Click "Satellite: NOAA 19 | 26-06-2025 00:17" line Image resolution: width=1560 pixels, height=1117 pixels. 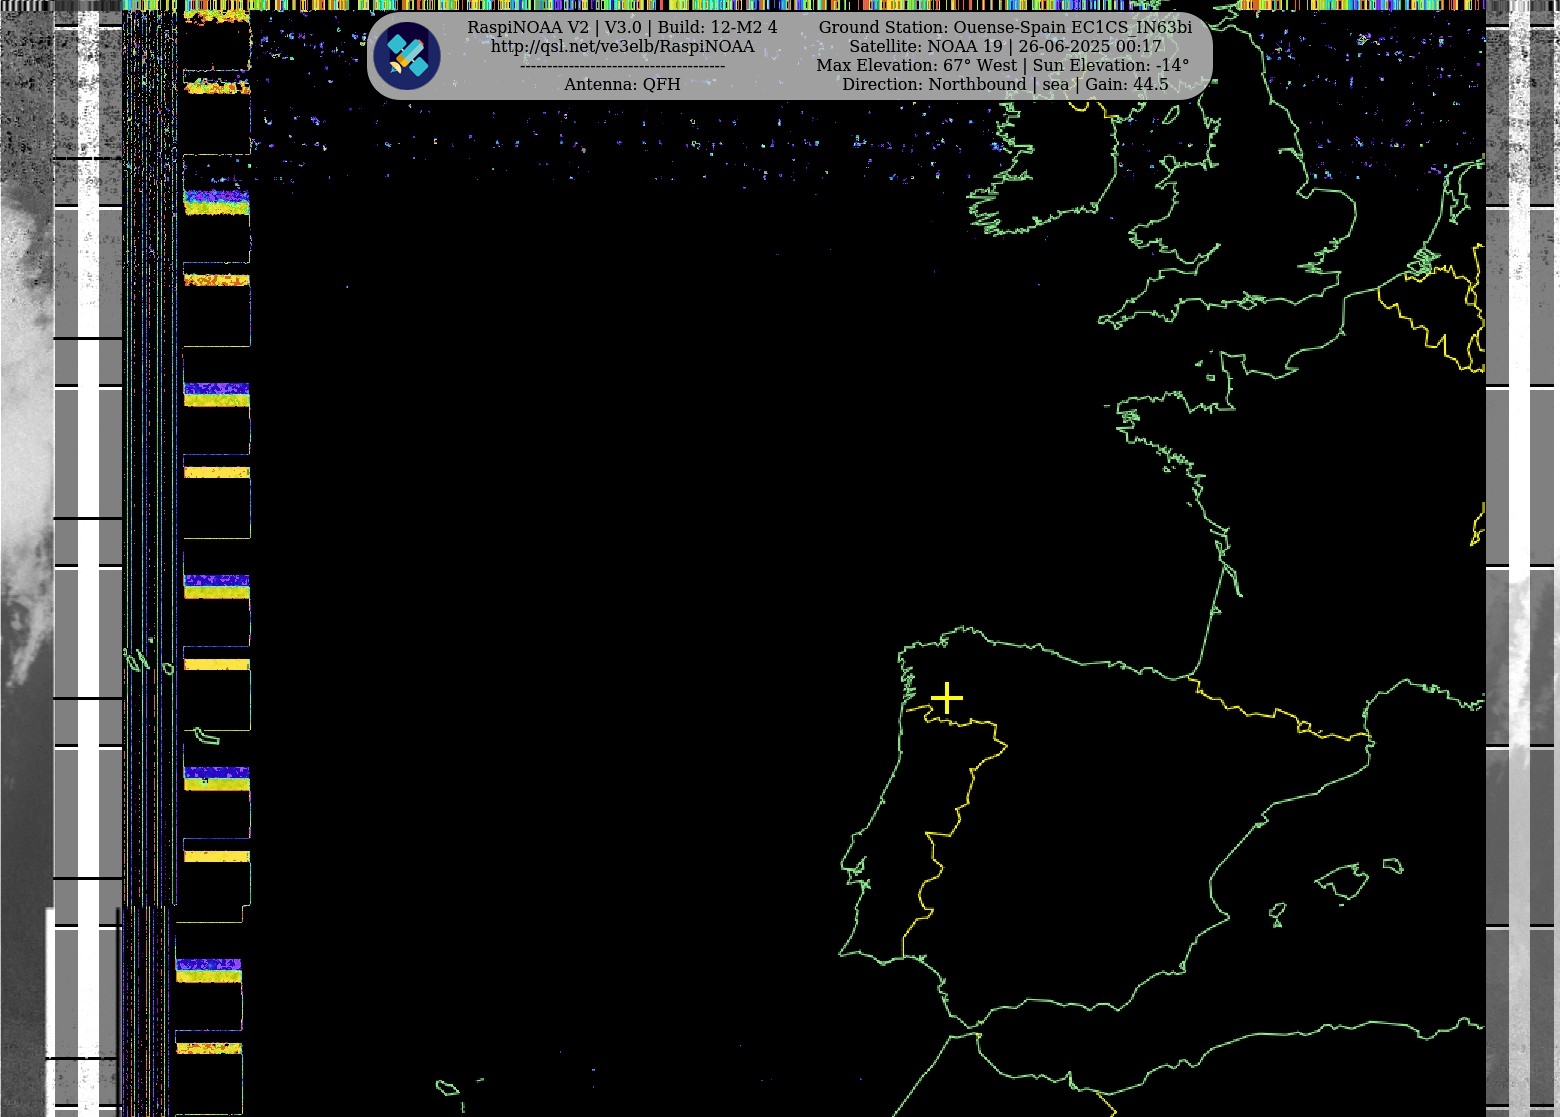point(1005,47)
